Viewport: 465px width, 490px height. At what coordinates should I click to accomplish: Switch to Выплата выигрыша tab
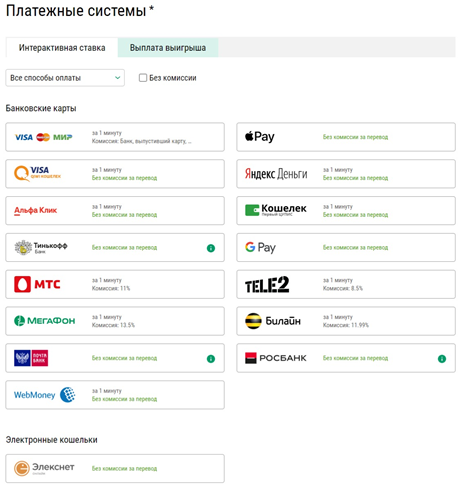168,48
